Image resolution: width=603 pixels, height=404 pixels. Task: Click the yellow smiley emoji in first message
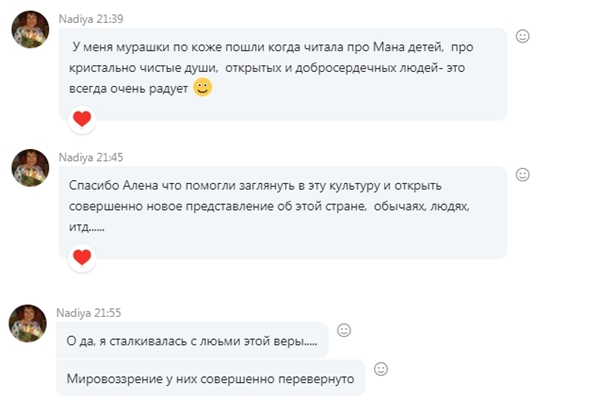(203, 88)
